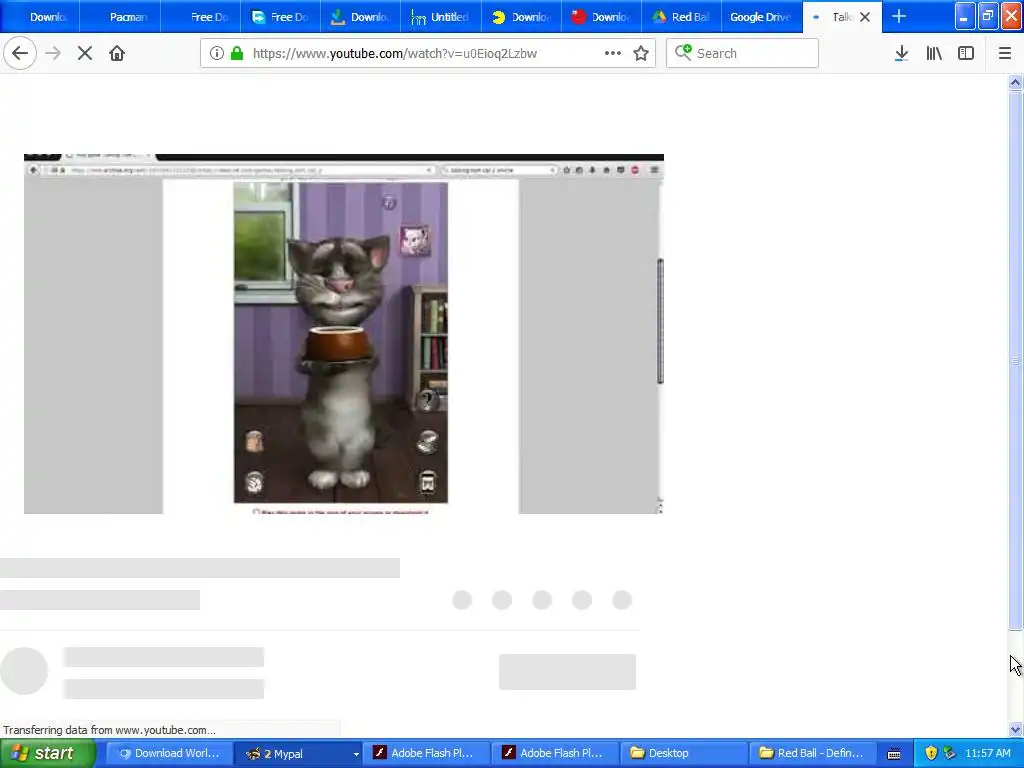Expand the 2 Mypal taskbar group

pyautogui.click(x=297, y=753)
